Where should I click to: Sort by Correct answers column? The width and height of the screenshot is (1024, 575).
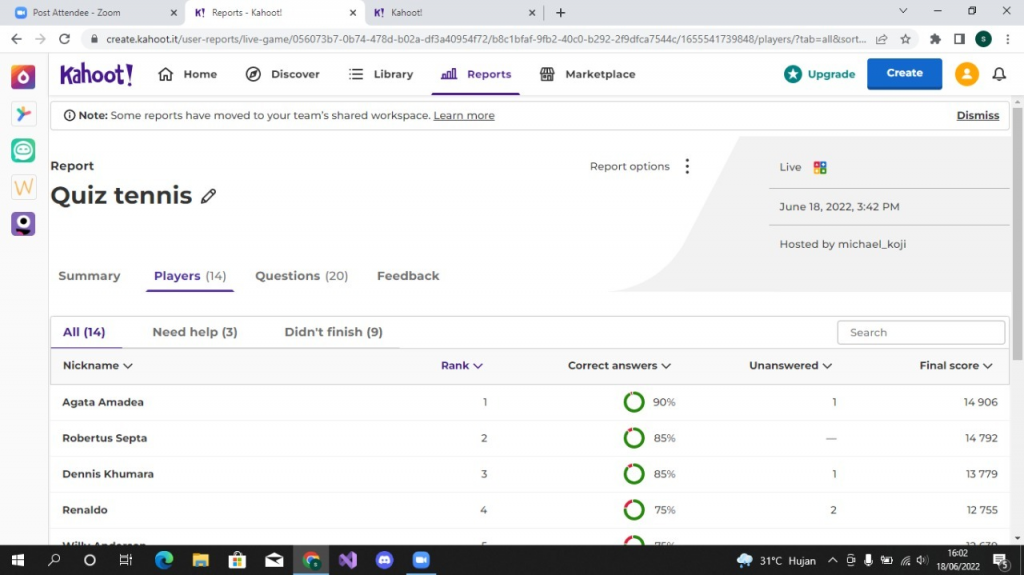(619, 366)
